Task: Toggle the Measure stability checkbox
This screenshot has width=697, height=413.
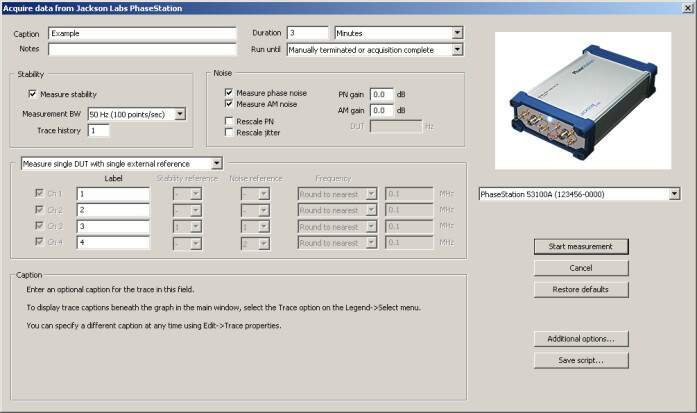Action: point(33,95)
